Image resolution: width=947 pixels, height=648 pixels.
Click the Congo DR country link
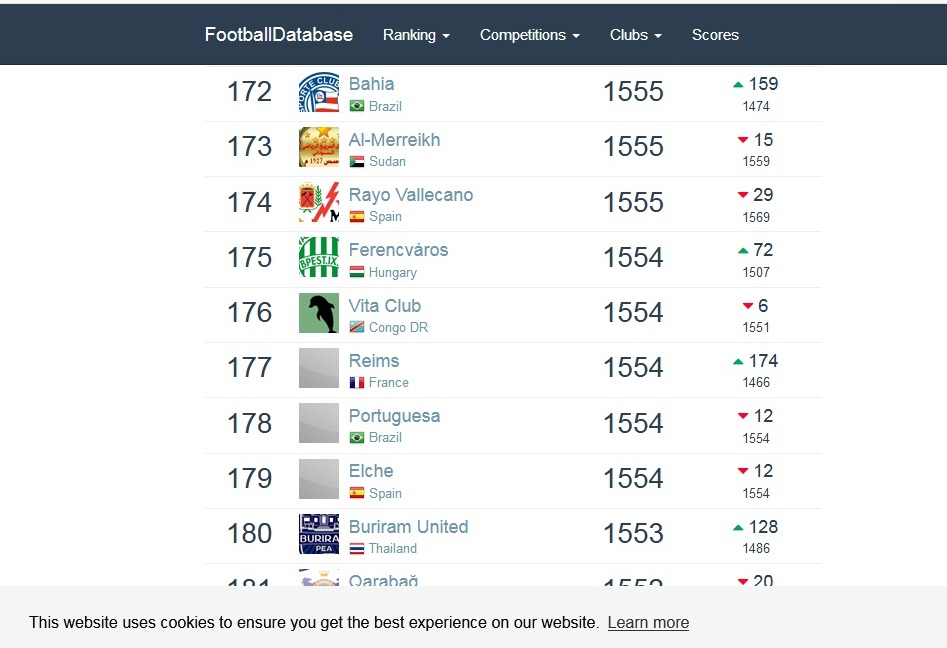click(x=398, y=328)
